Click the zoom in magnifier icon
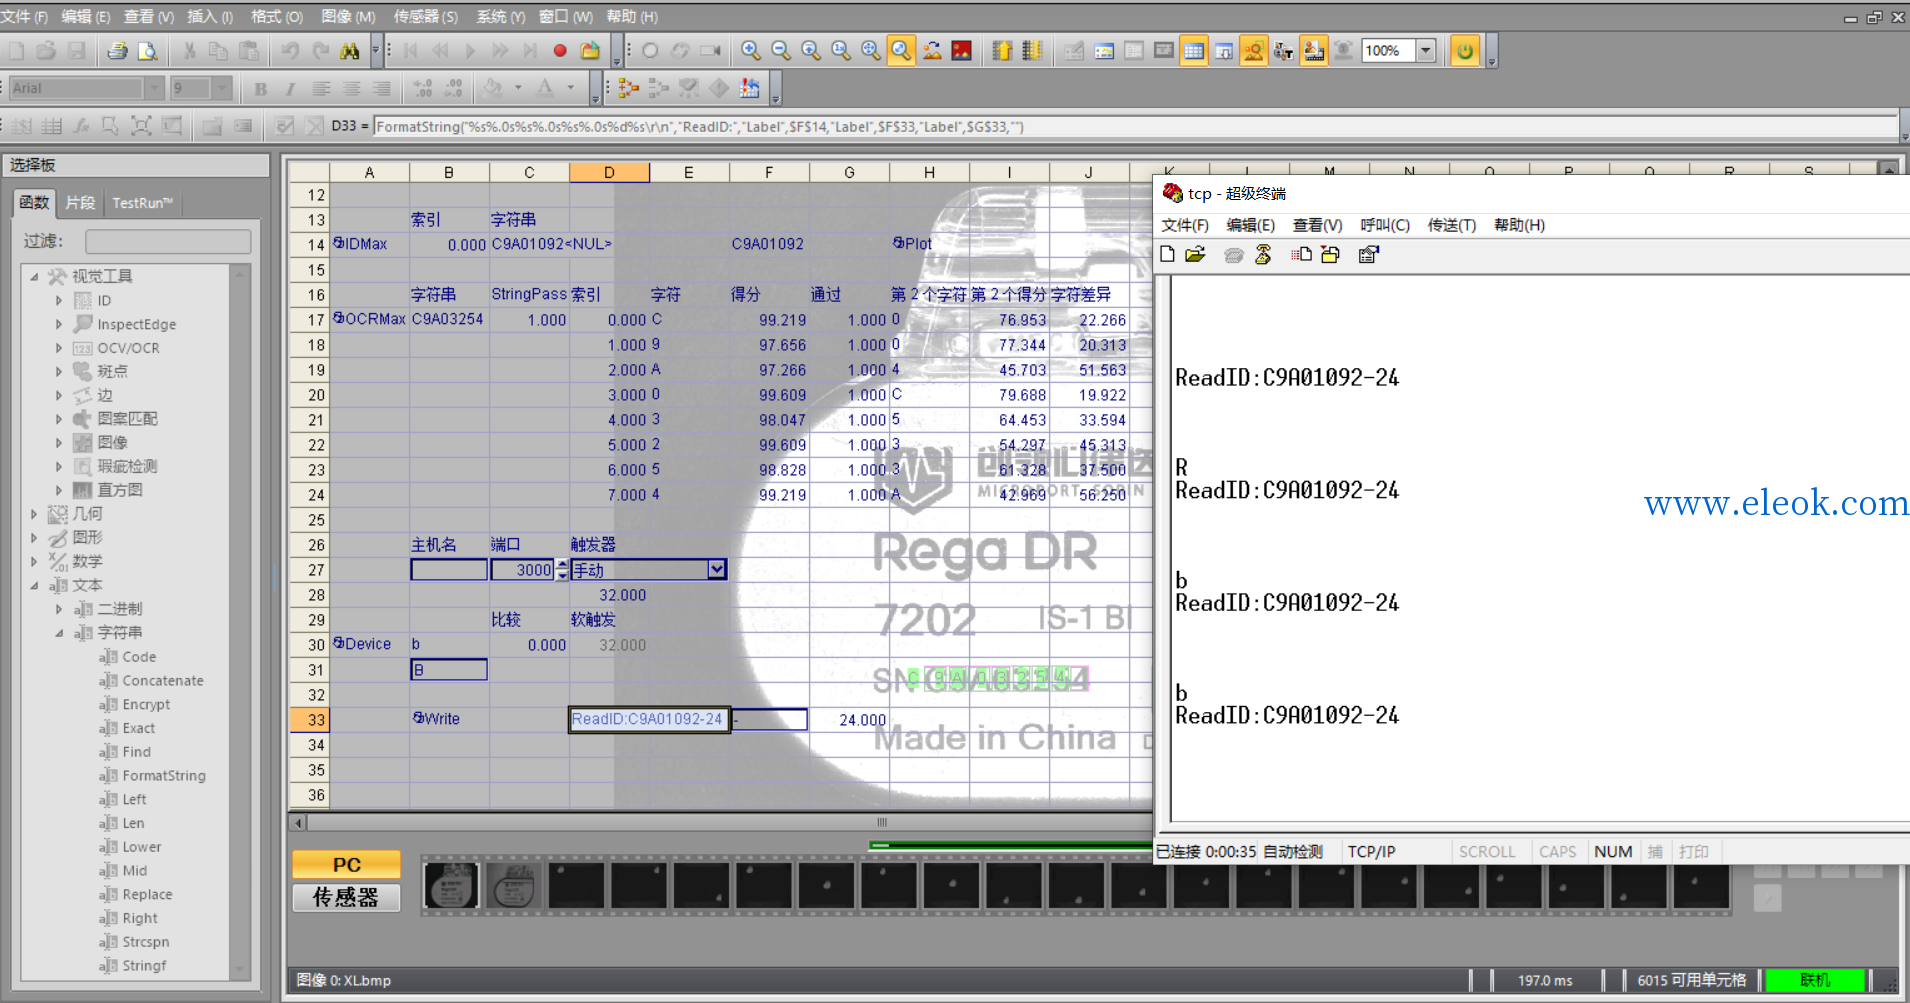The height and width of the screenshot is (1003, 1910). [751, 51]
